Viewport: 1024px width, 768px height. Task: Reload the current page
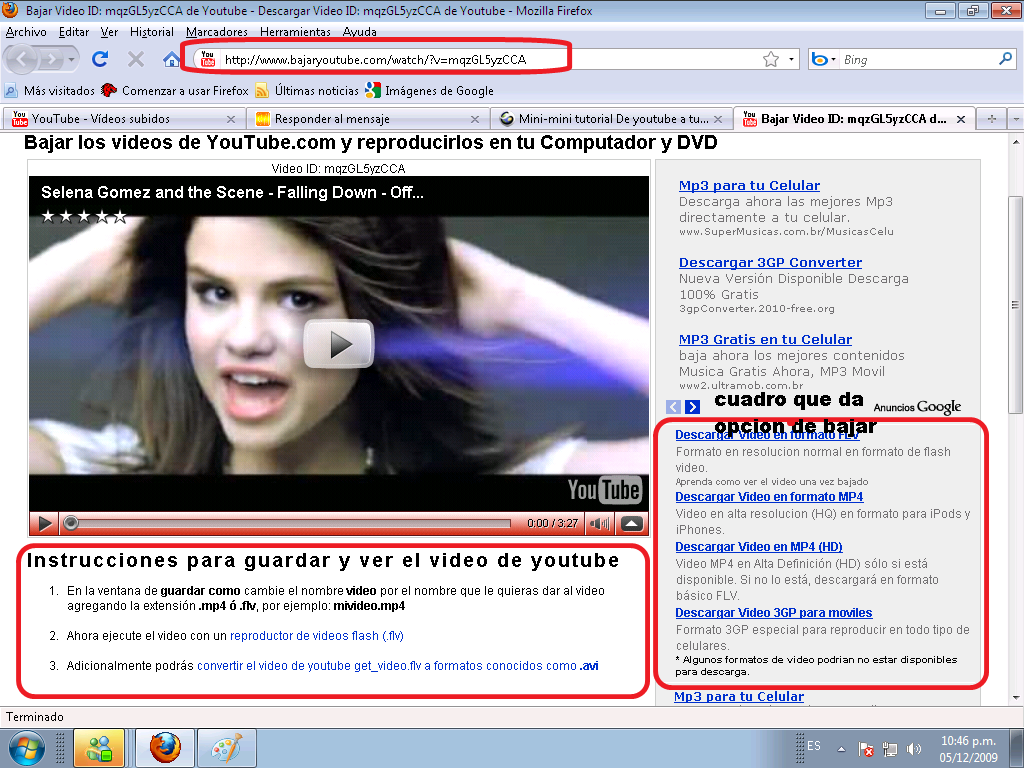click(x=100, y=59)
